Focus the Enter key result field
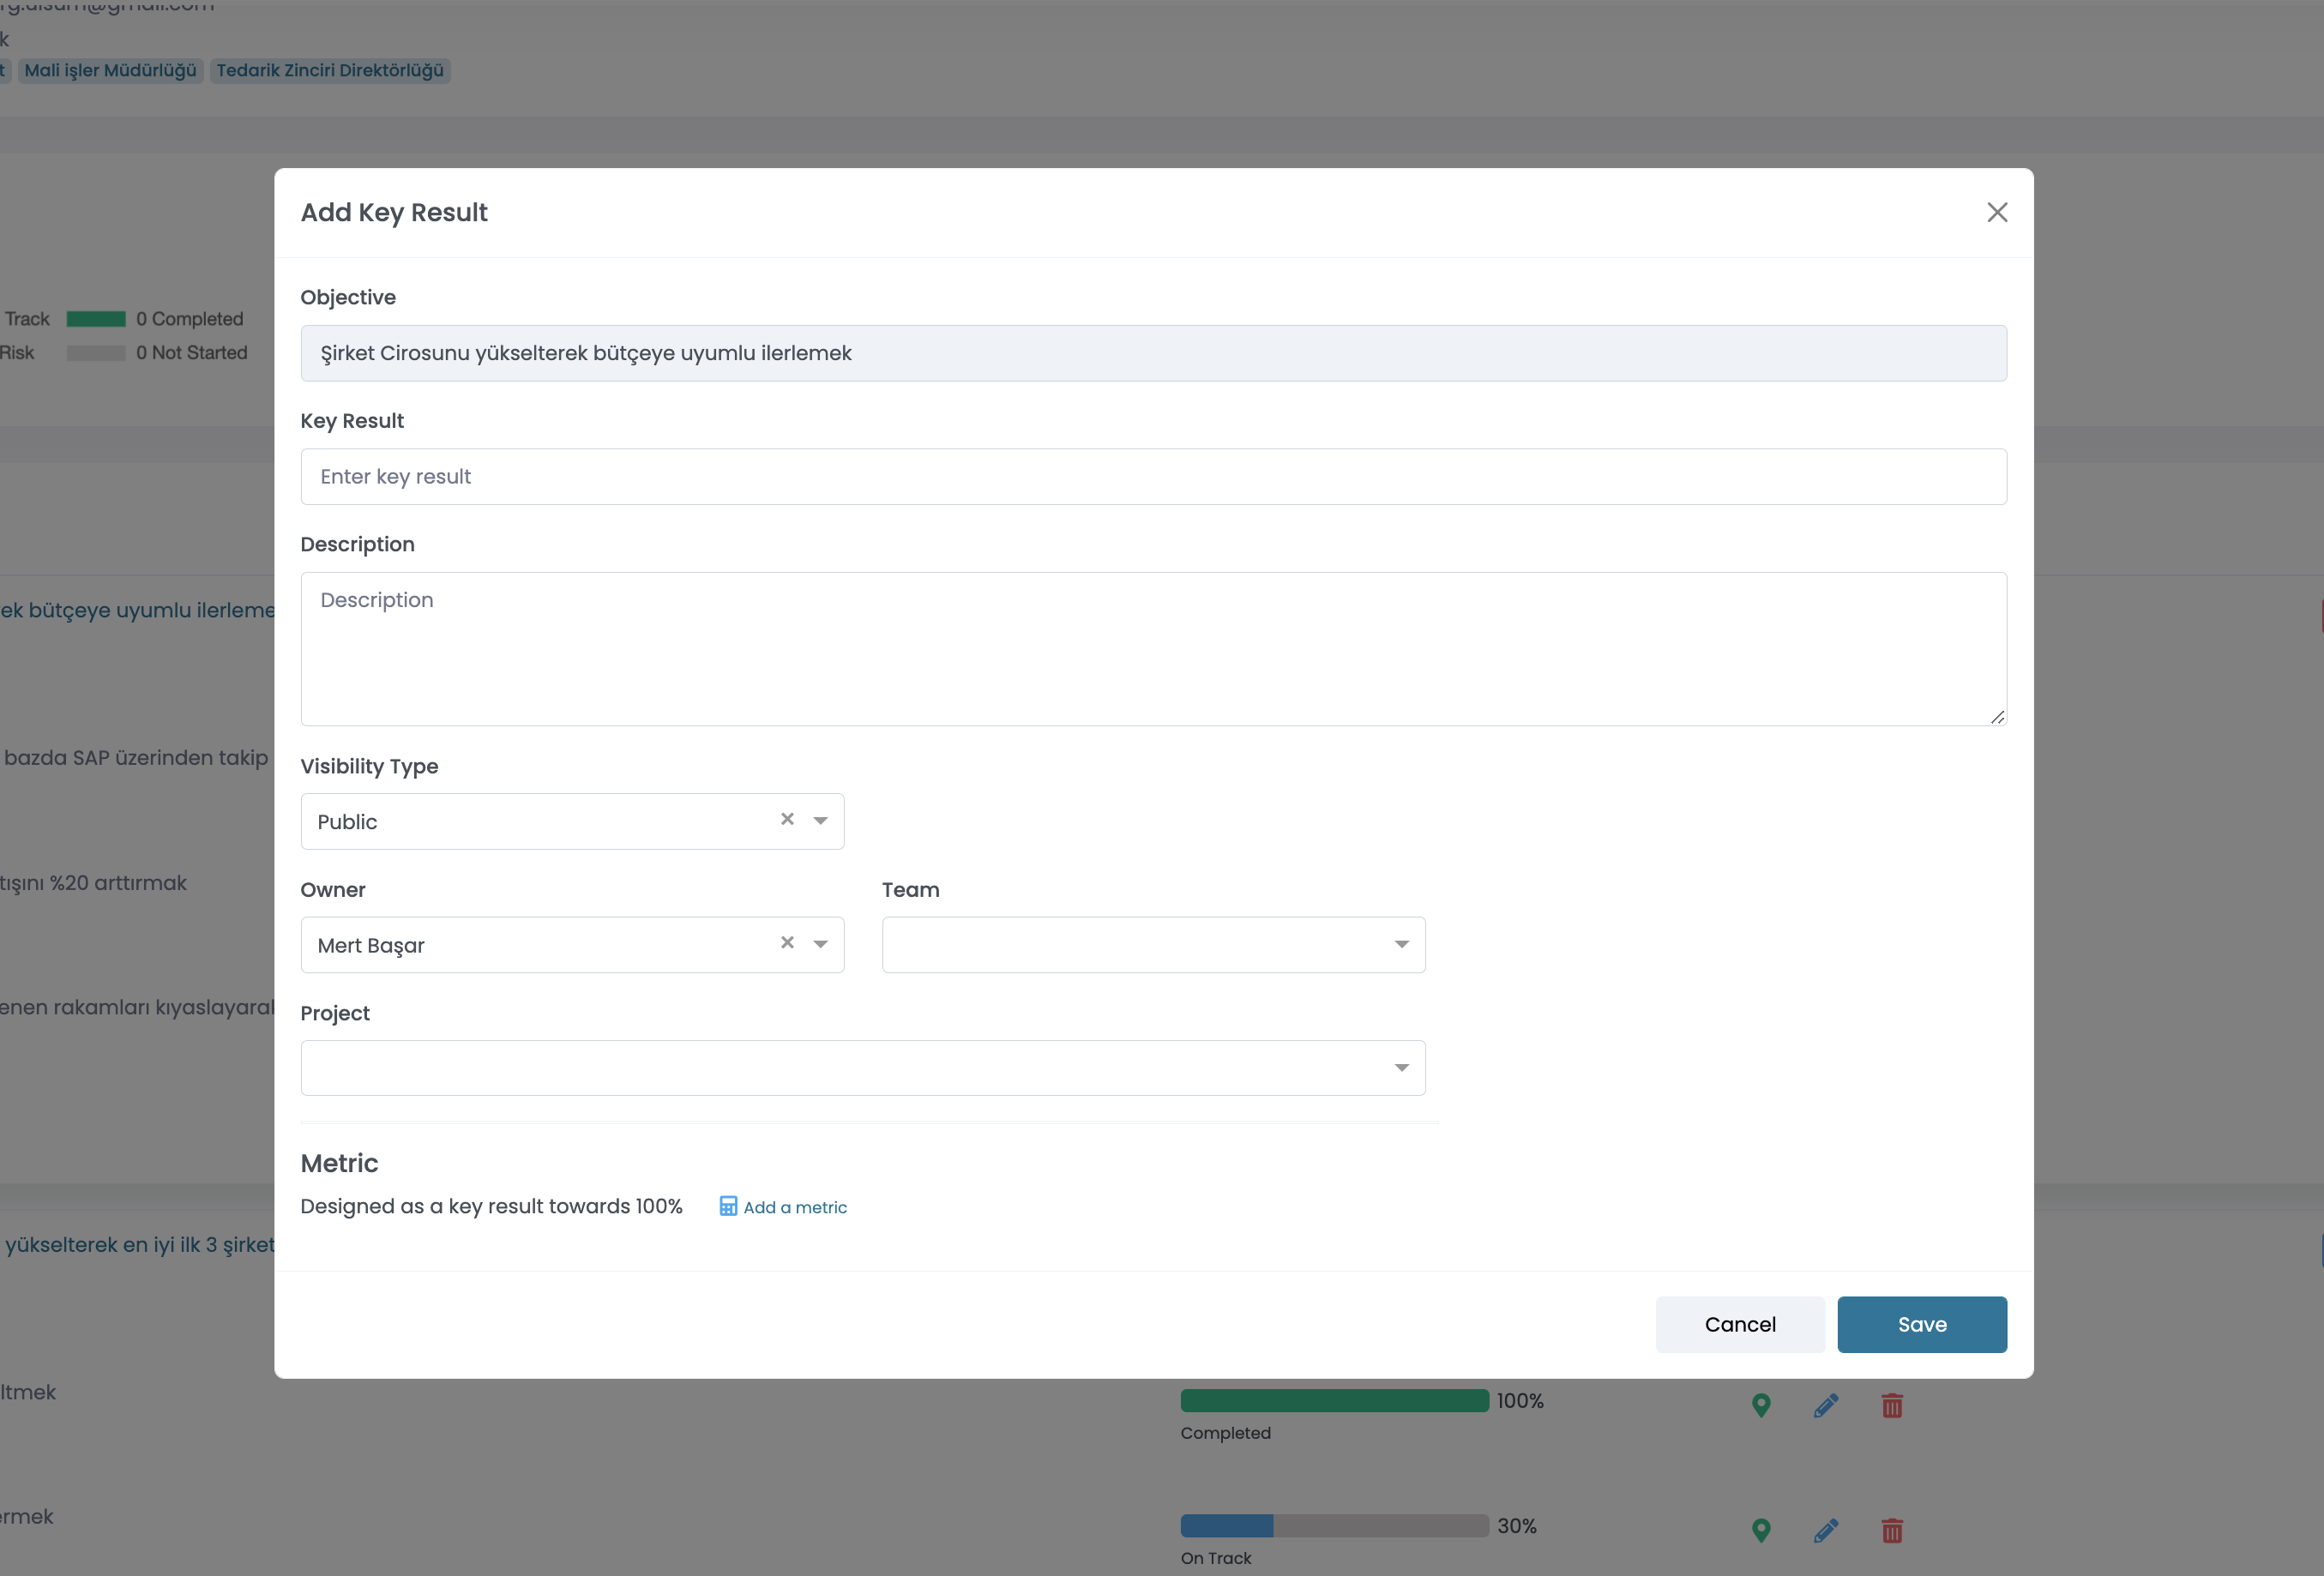2324x1576 pixels. tap(1152, 477)
